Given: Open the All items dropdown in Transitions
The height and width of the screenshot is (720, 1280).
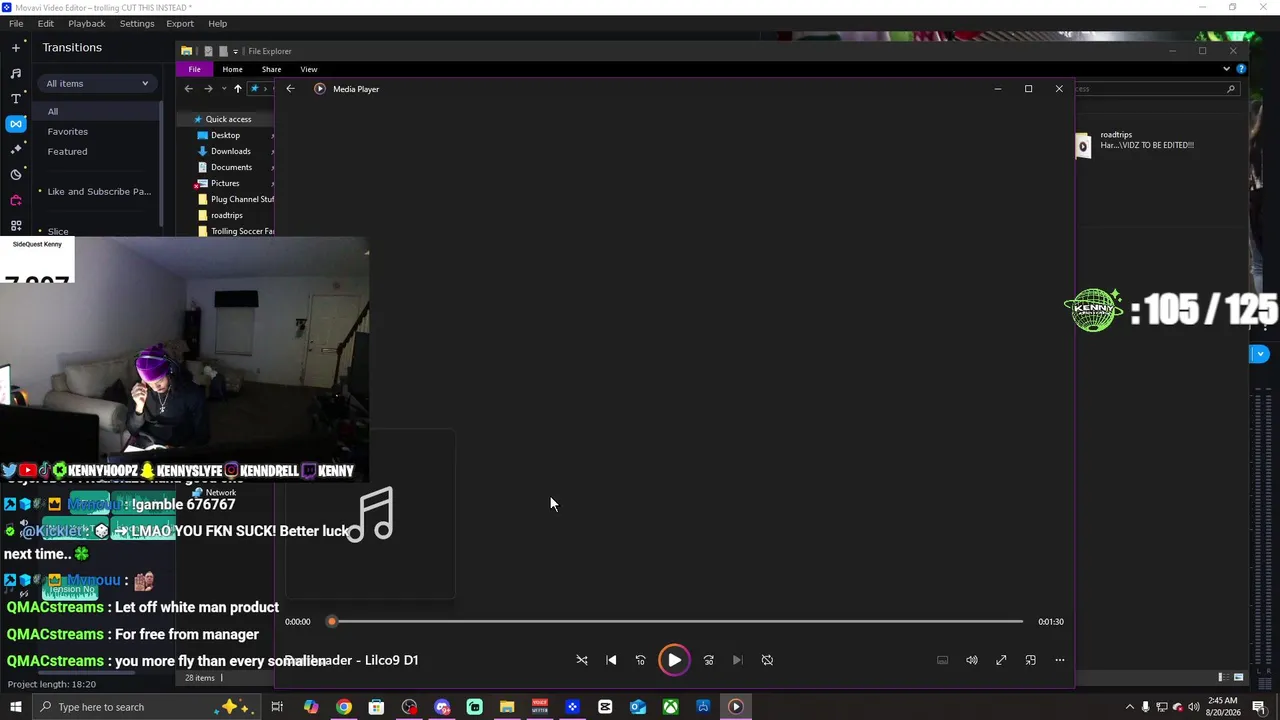Looking at the screenshot, I should click(97, 83).
